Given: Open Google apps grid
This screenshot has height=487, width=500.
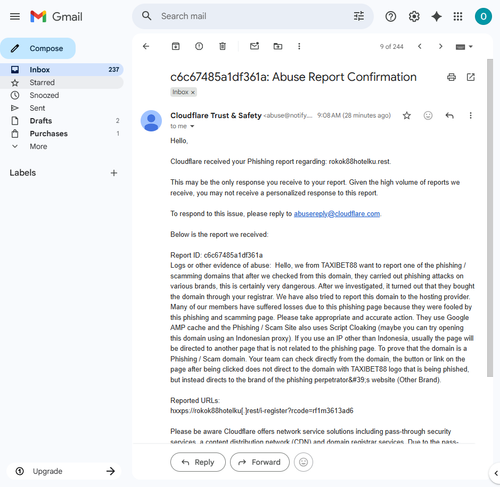Looking at the screenshot, I should pos(458,16).
